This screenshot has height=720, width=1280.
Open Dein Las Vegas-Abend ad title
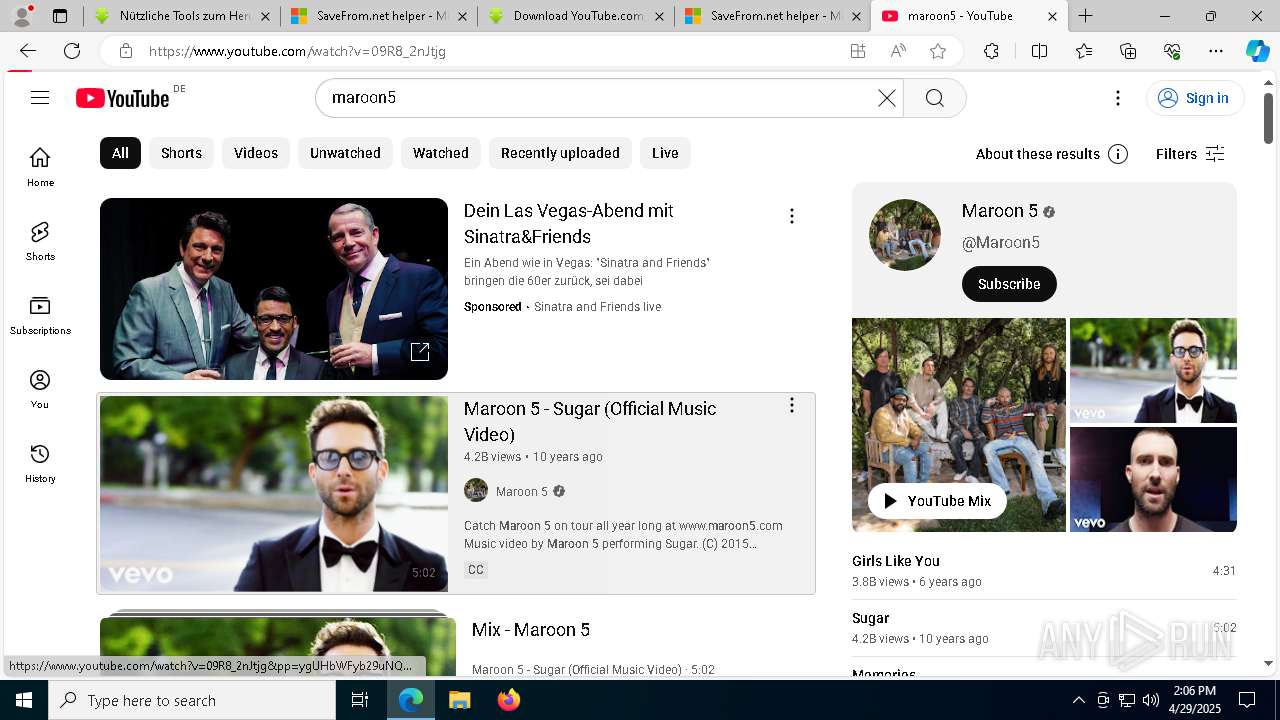[568, 224]
